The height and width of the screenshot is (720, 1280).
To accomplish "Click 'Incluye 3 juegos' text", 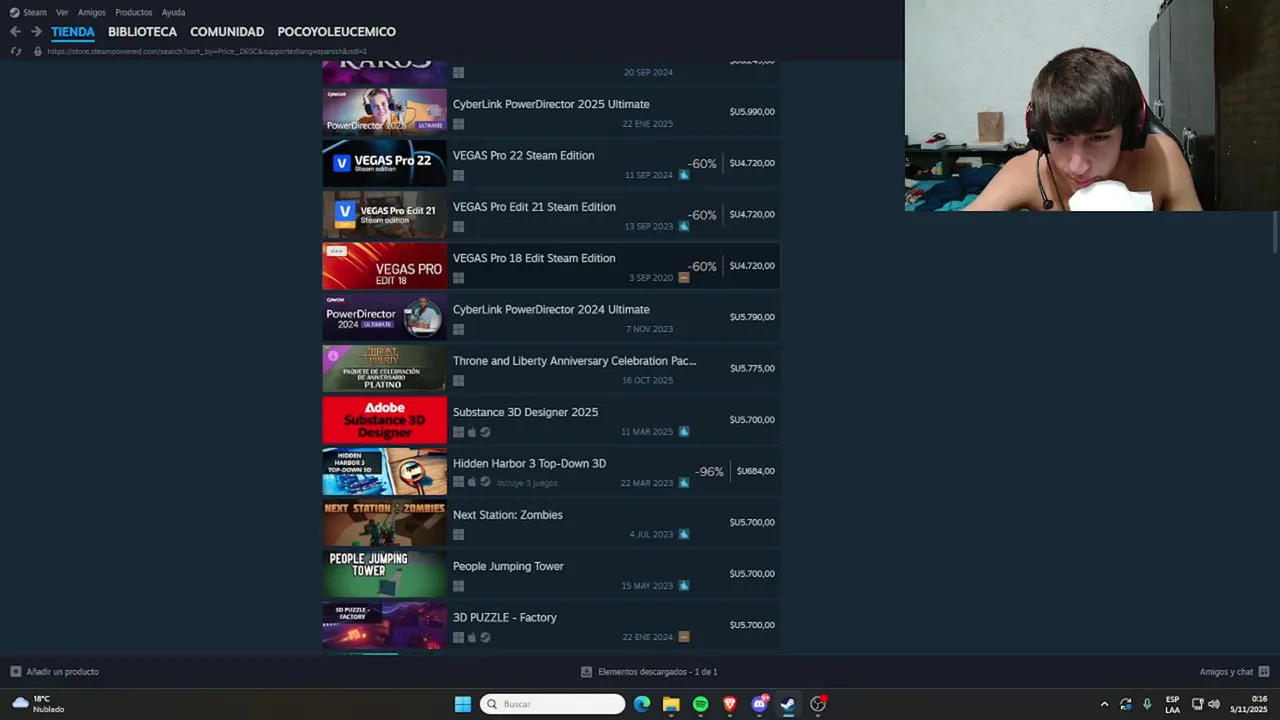I will (x=527, y=483).
